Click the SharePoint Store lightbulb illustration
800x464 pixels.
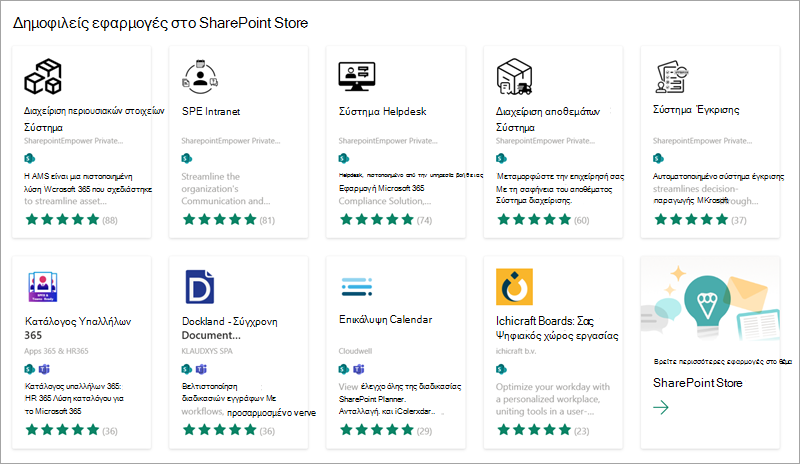[710, 301]
